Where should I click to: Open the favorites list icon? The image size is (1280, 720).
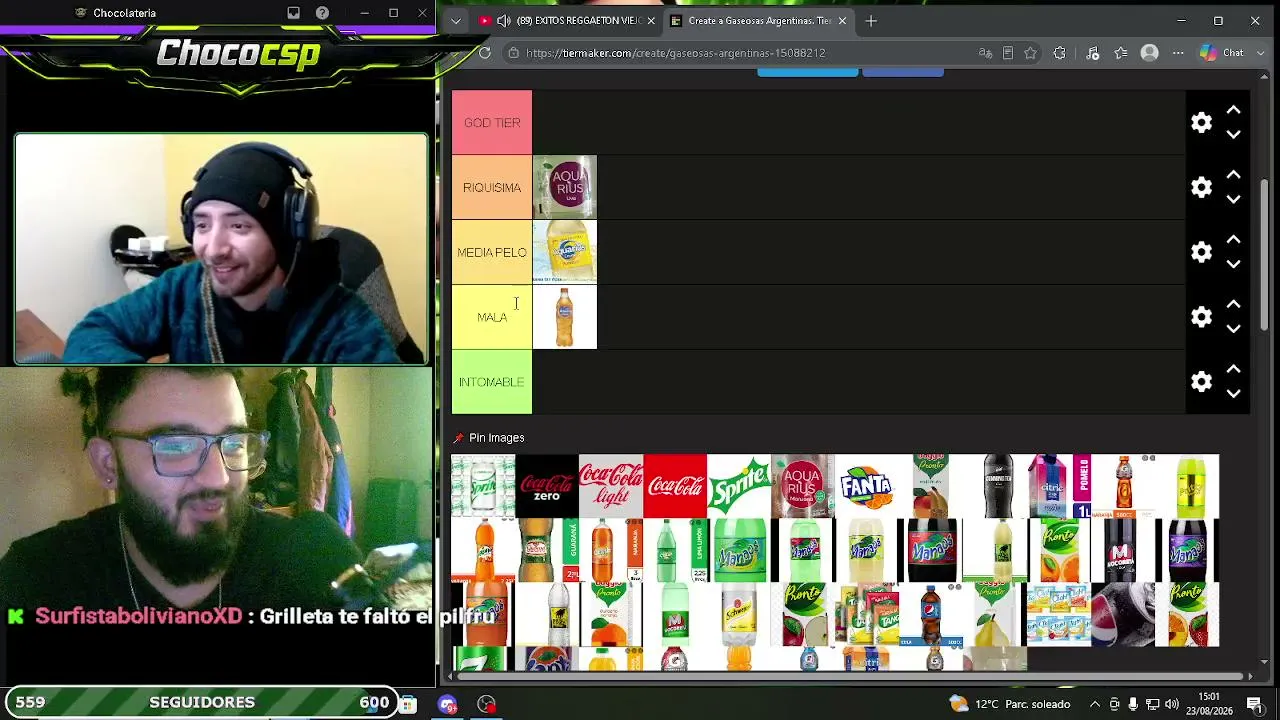tap(1121, 53)
